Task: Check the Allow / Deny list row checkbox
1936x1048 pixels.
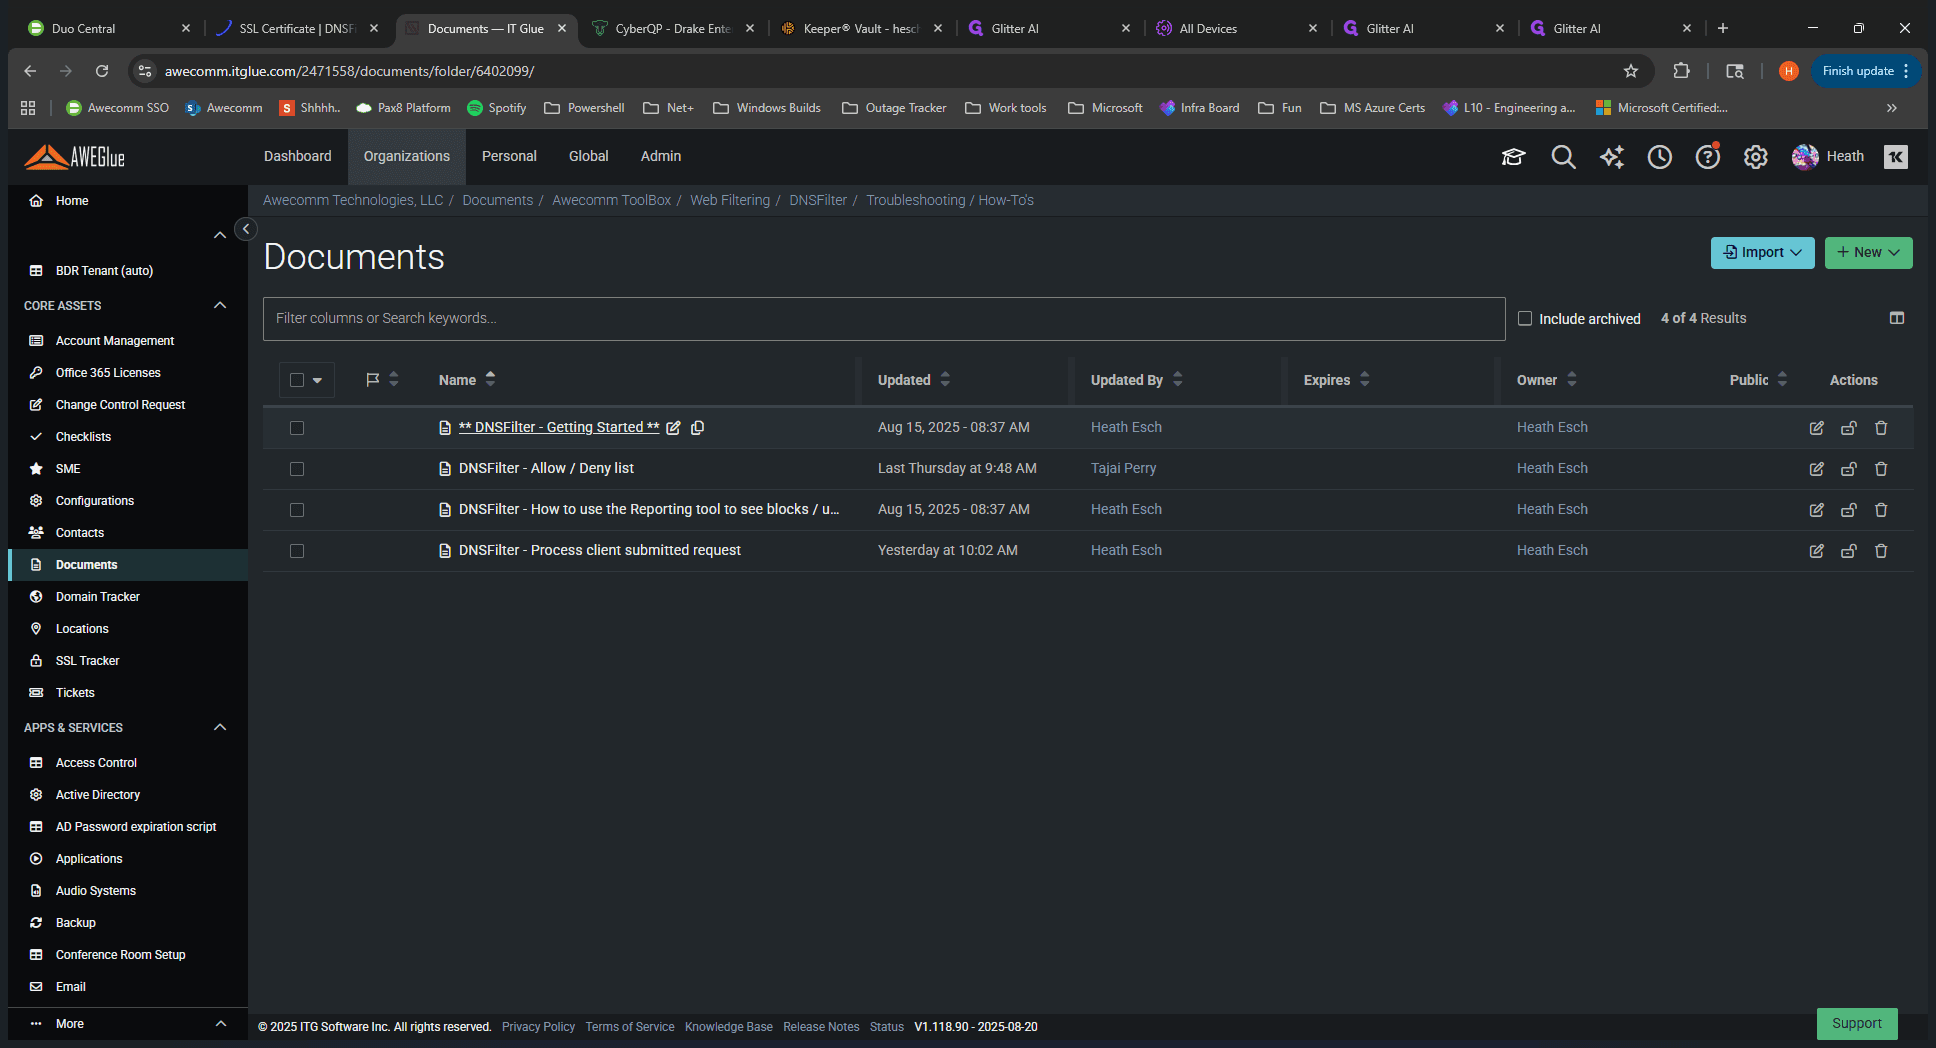Action: pos(297,469)
